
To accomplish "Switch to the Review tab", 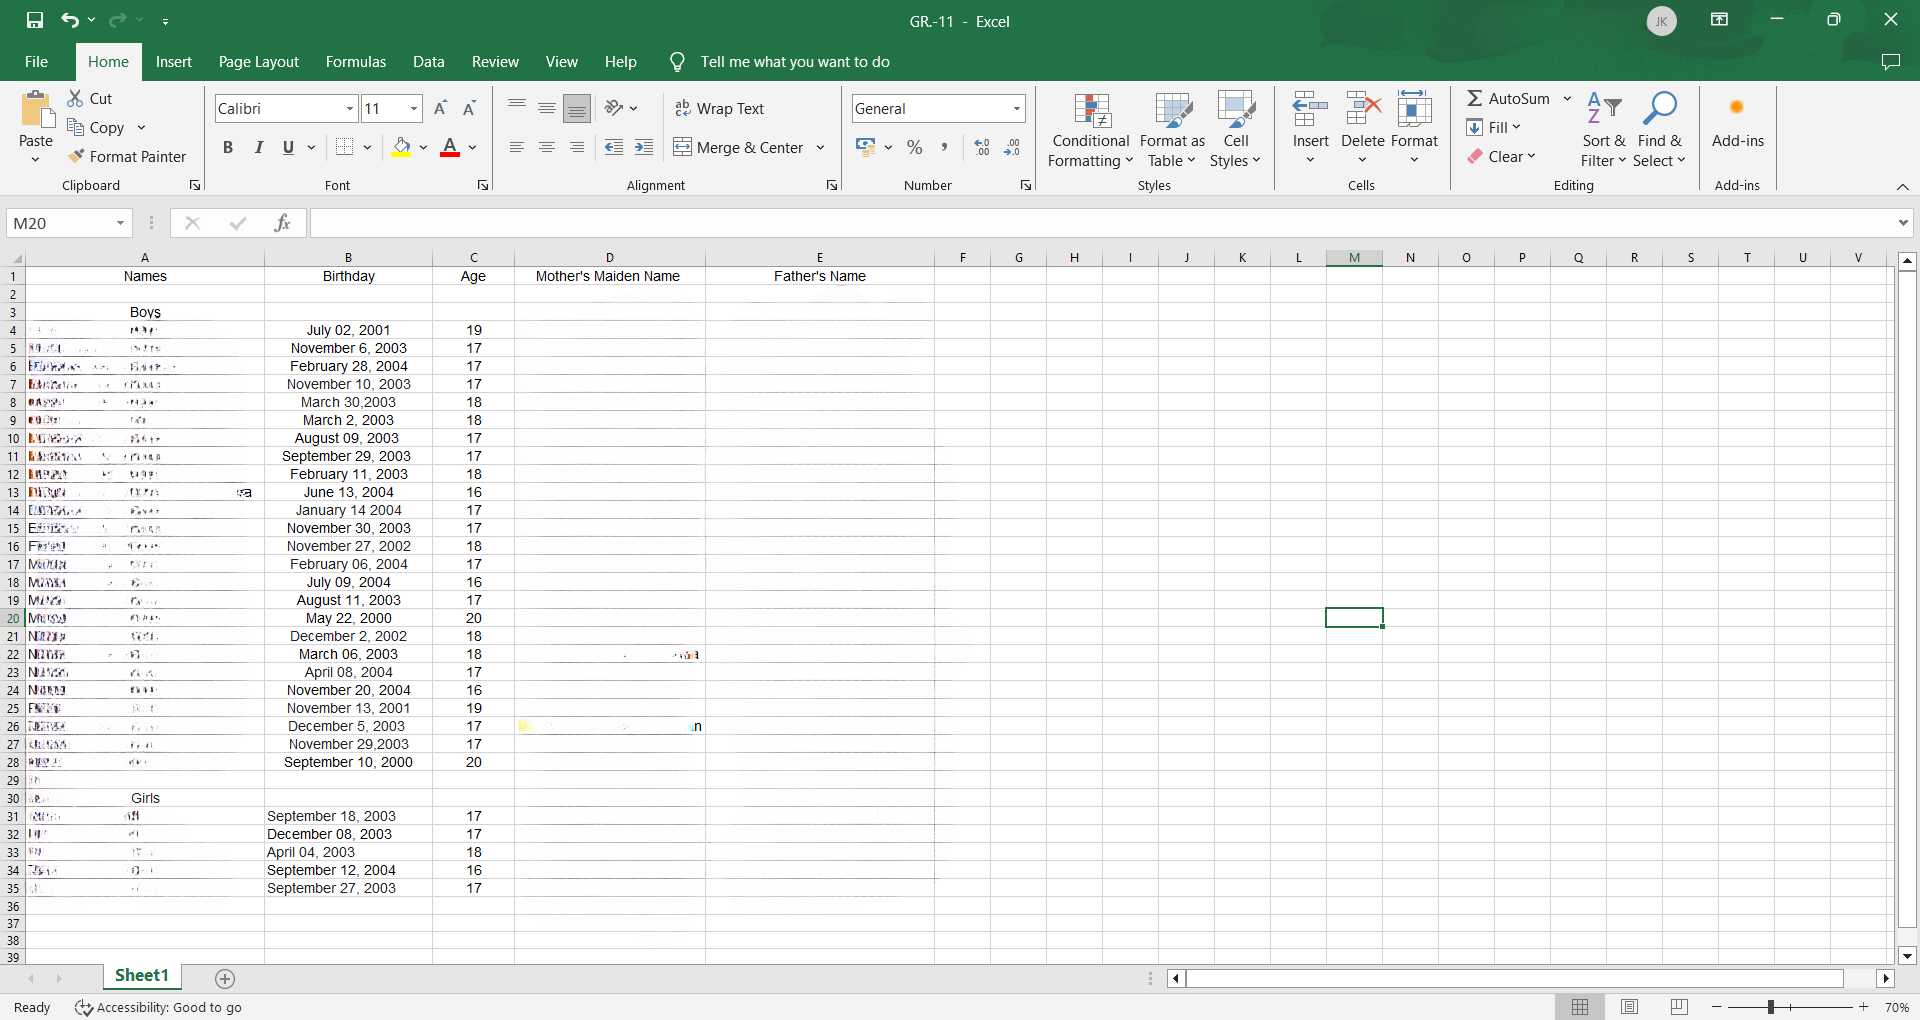I will (x=495, y=62).
